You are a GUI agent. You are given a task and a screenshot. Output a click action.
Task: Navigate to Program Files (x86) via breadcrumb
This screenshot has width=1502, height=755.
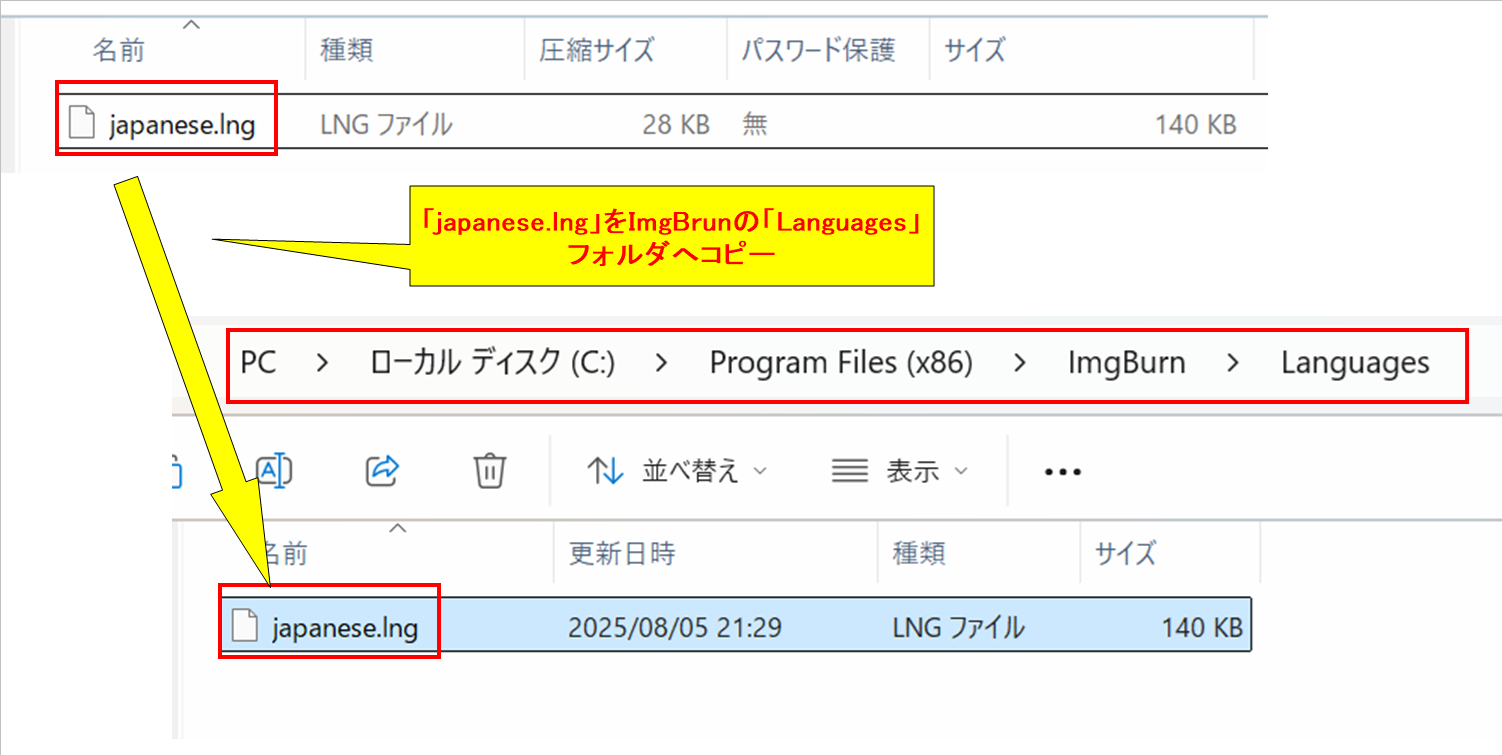click(842, 363)
